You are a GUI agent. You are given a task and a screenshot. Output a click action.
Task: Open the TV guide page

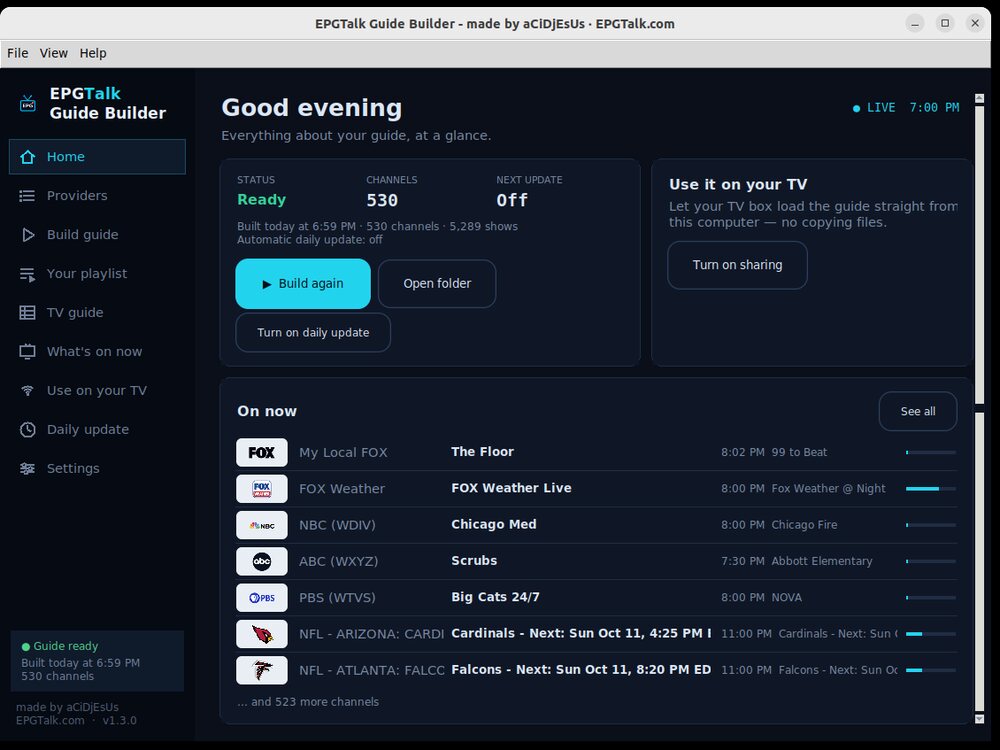pyautogui.click(x=97, y=312)
